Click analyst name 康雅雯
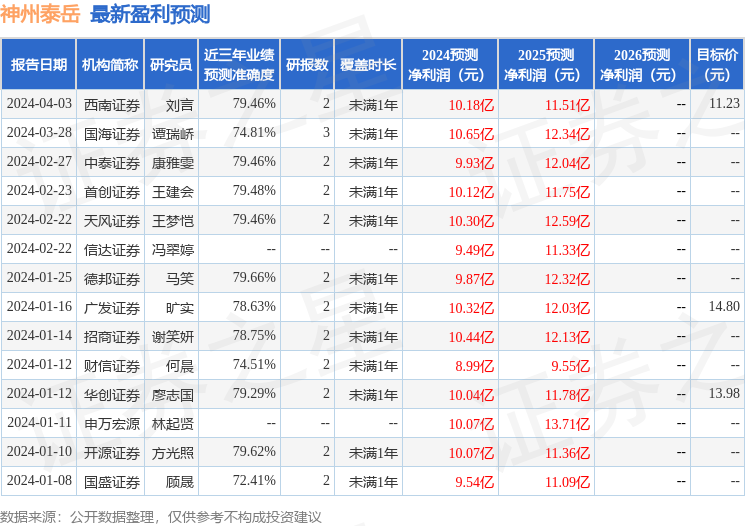Viewport: 745px width, 526px height. 173,163
